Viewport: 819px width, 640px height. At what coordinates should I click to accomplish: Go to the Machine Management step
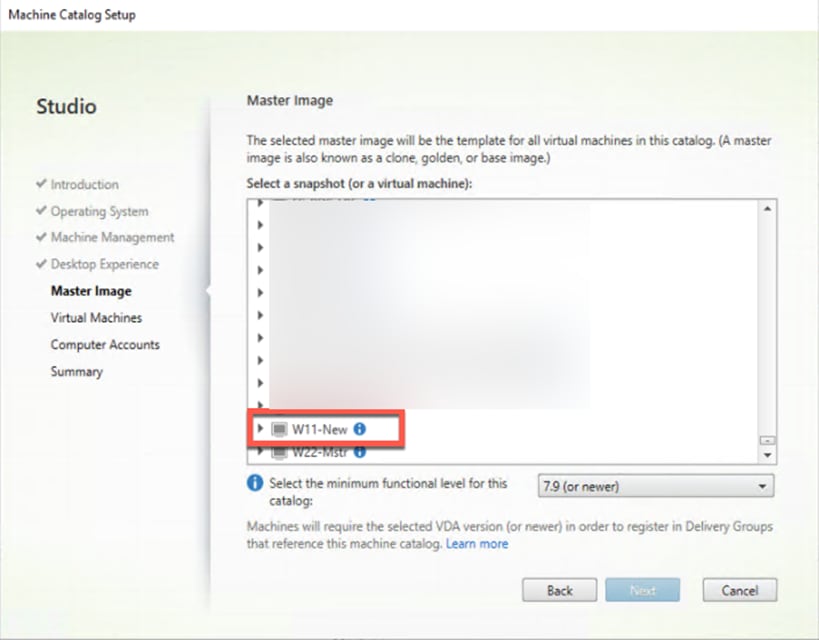click(x=112, y=237)
